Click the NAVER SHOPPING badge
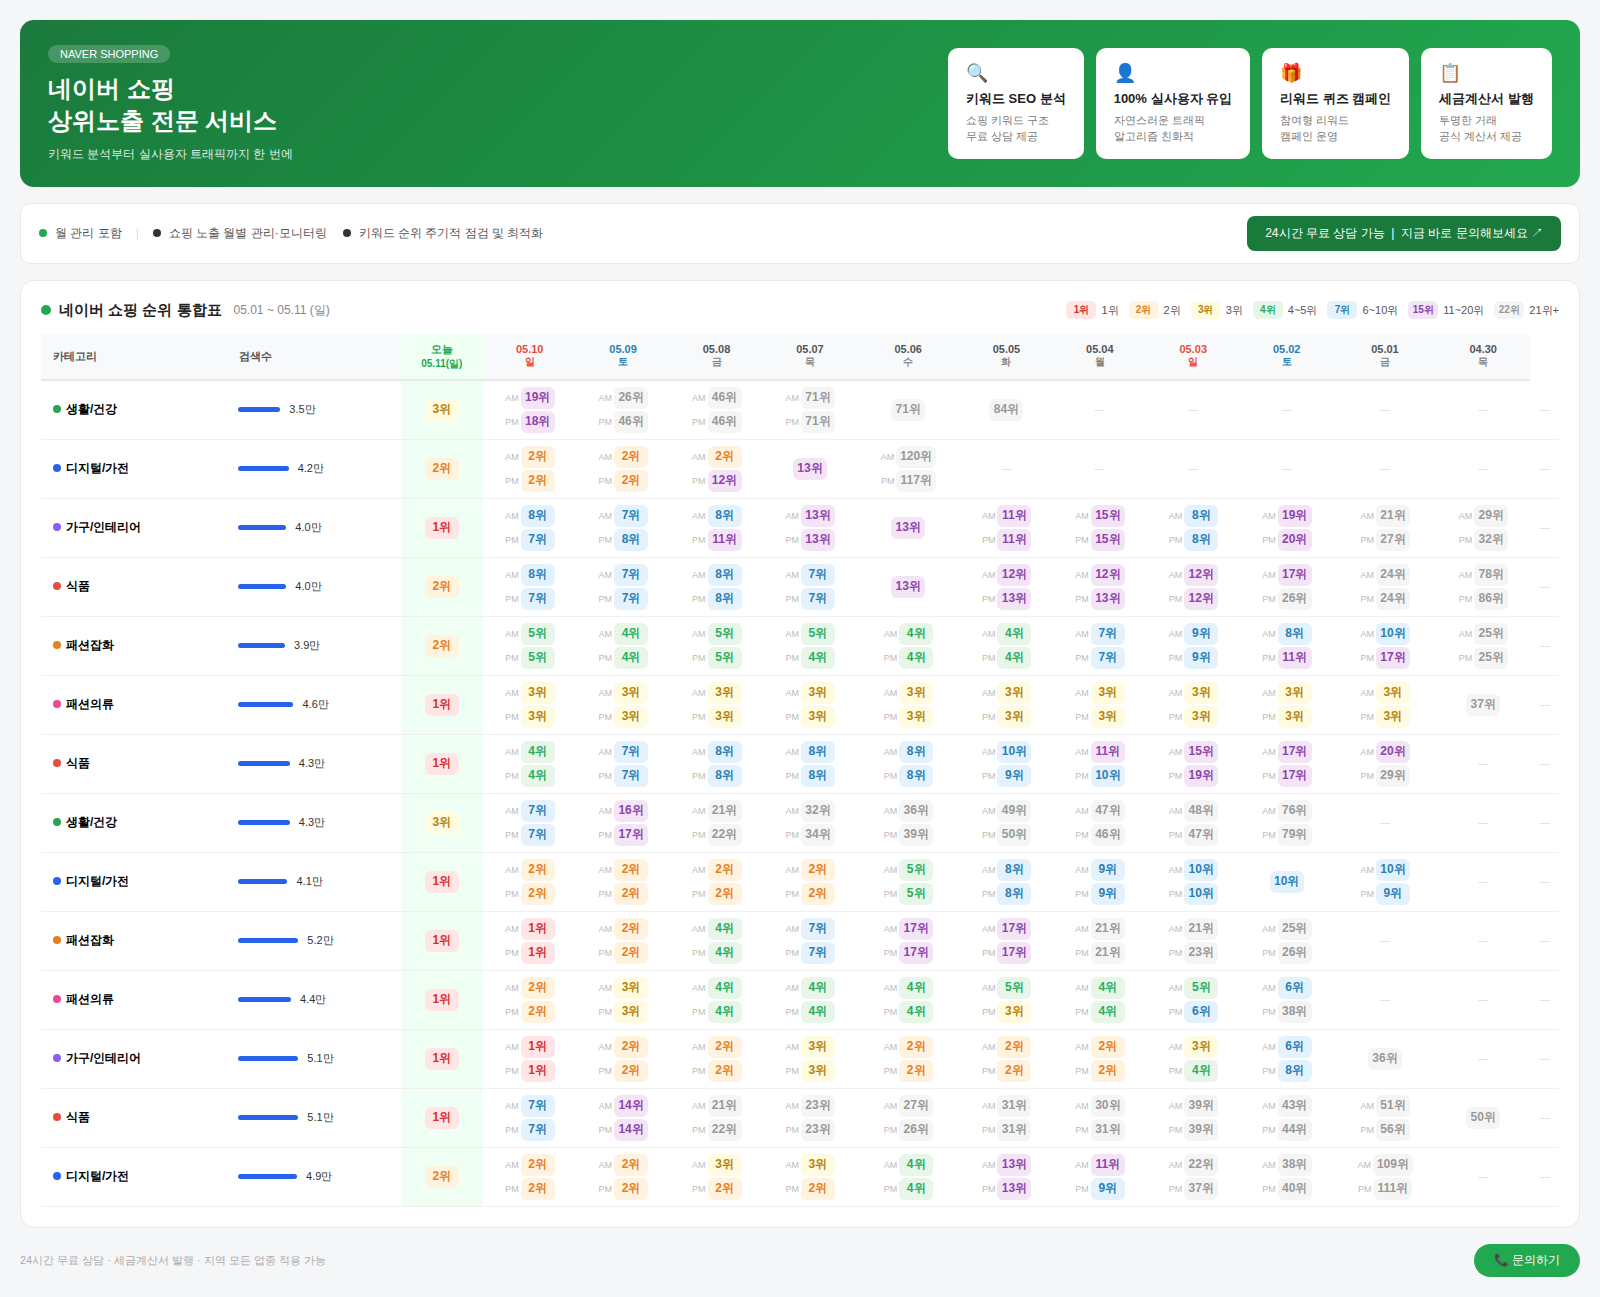This screenshot has height=1297, width=1600. tap(109, 54)
